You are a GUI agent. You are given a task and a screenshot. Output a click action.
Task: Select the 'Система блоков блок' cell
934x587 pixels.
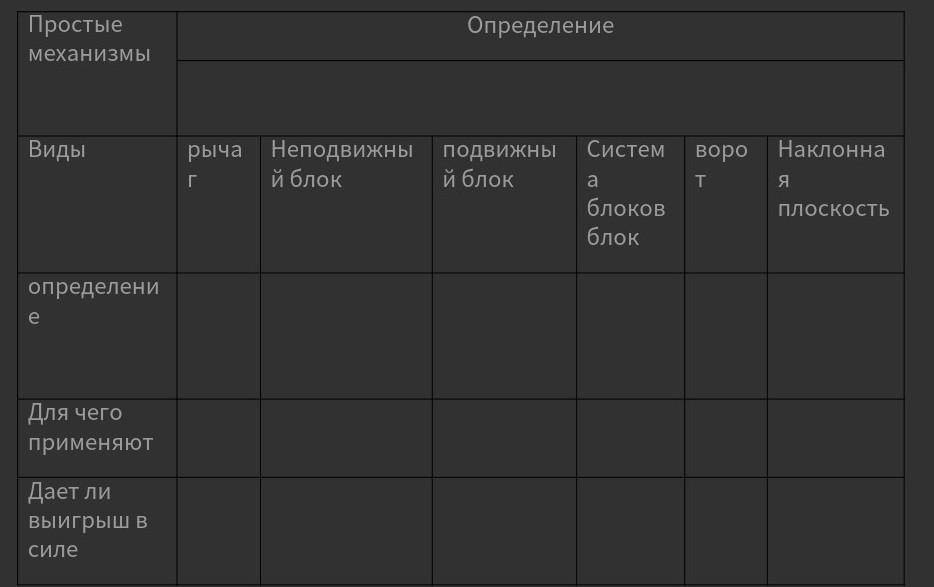click(631, 204)
